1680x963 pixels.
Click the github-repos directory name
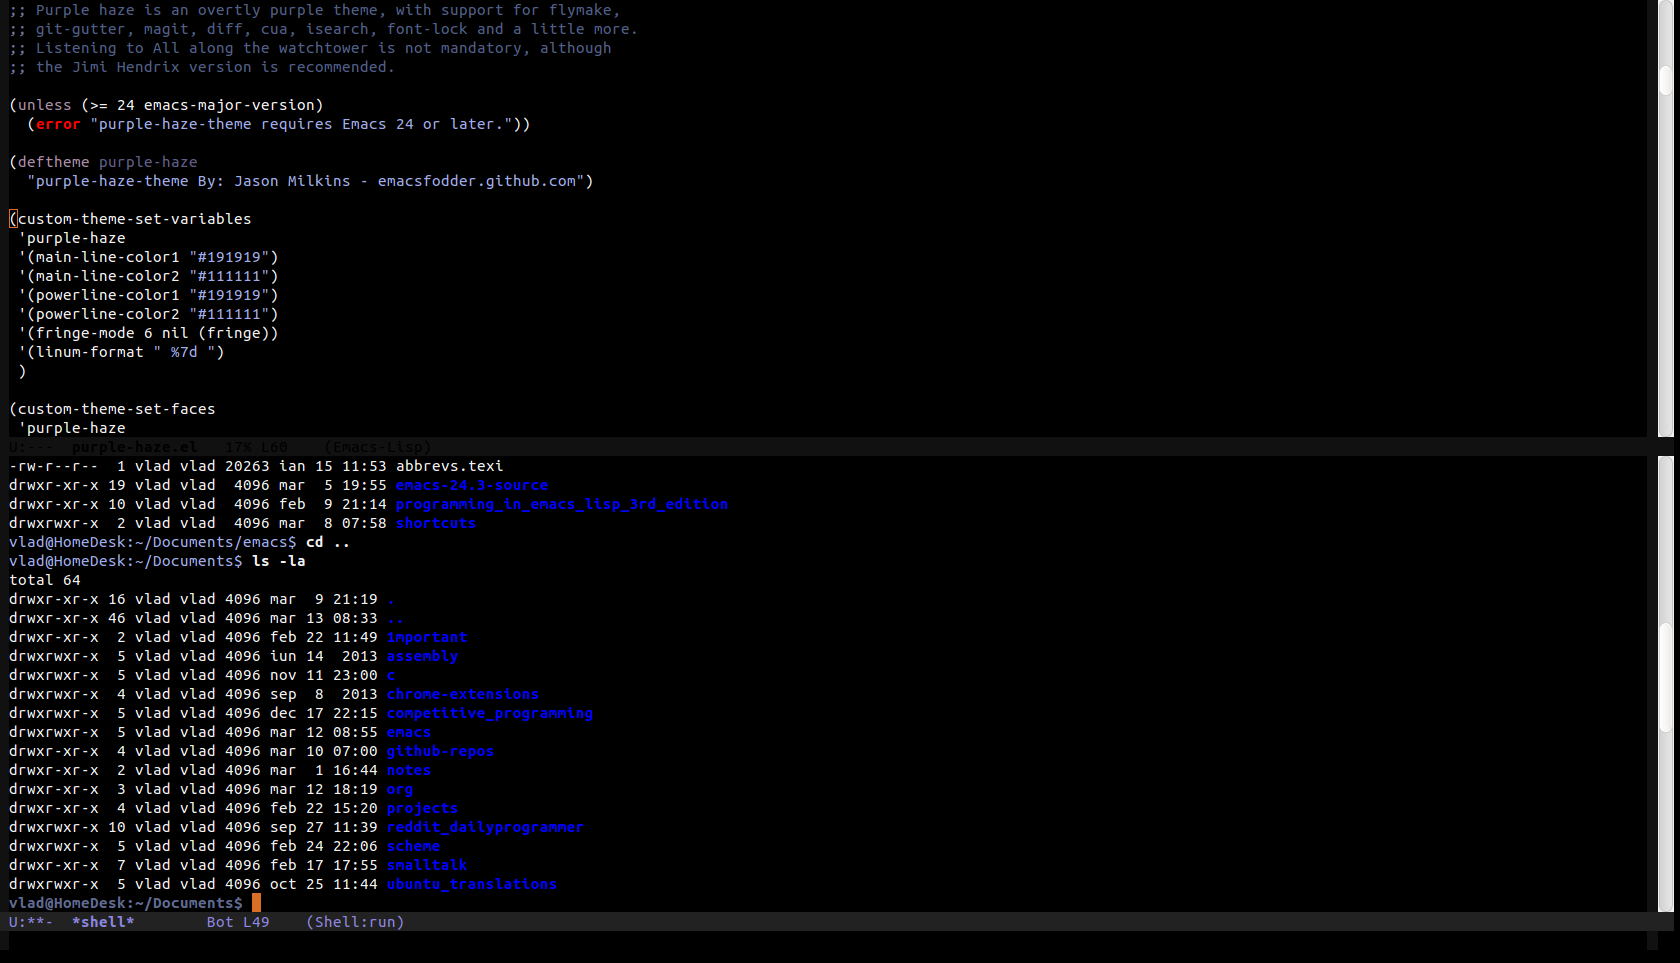(x=440, y=751)
